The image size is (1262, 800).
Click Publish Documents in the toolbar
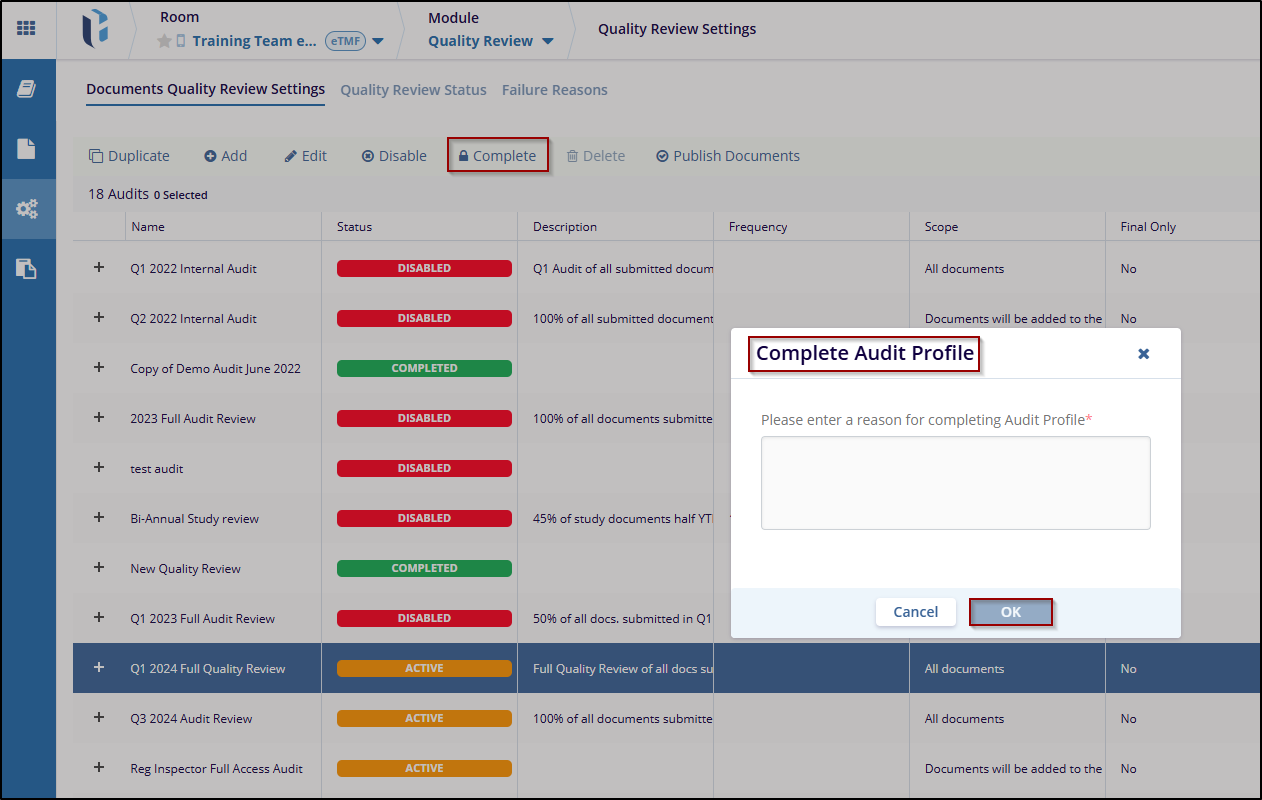(727, 156)
